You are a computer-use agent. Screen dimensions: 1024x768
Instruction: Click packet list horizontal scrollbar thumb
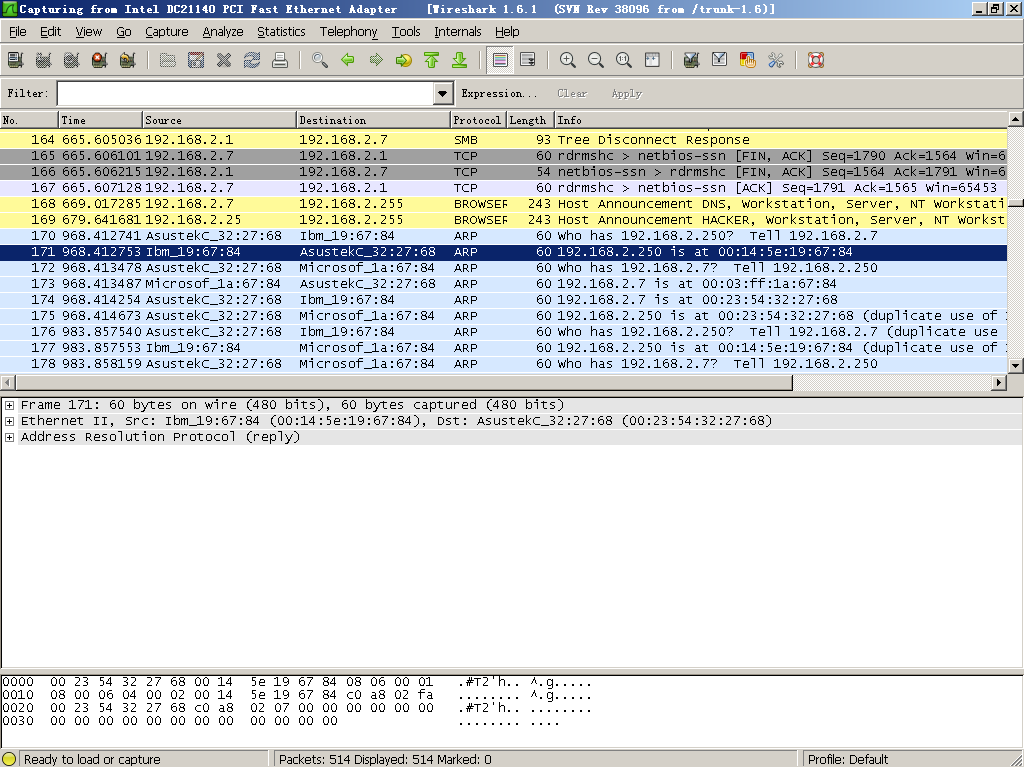click(404, 382)
